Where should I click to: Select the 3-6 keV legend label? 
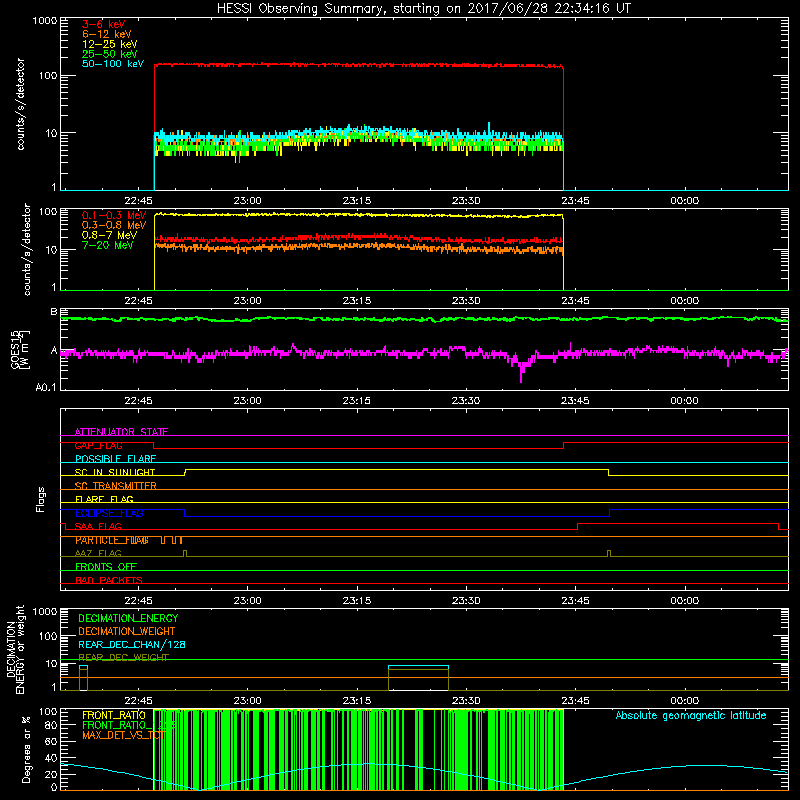[x=104, y=24]
